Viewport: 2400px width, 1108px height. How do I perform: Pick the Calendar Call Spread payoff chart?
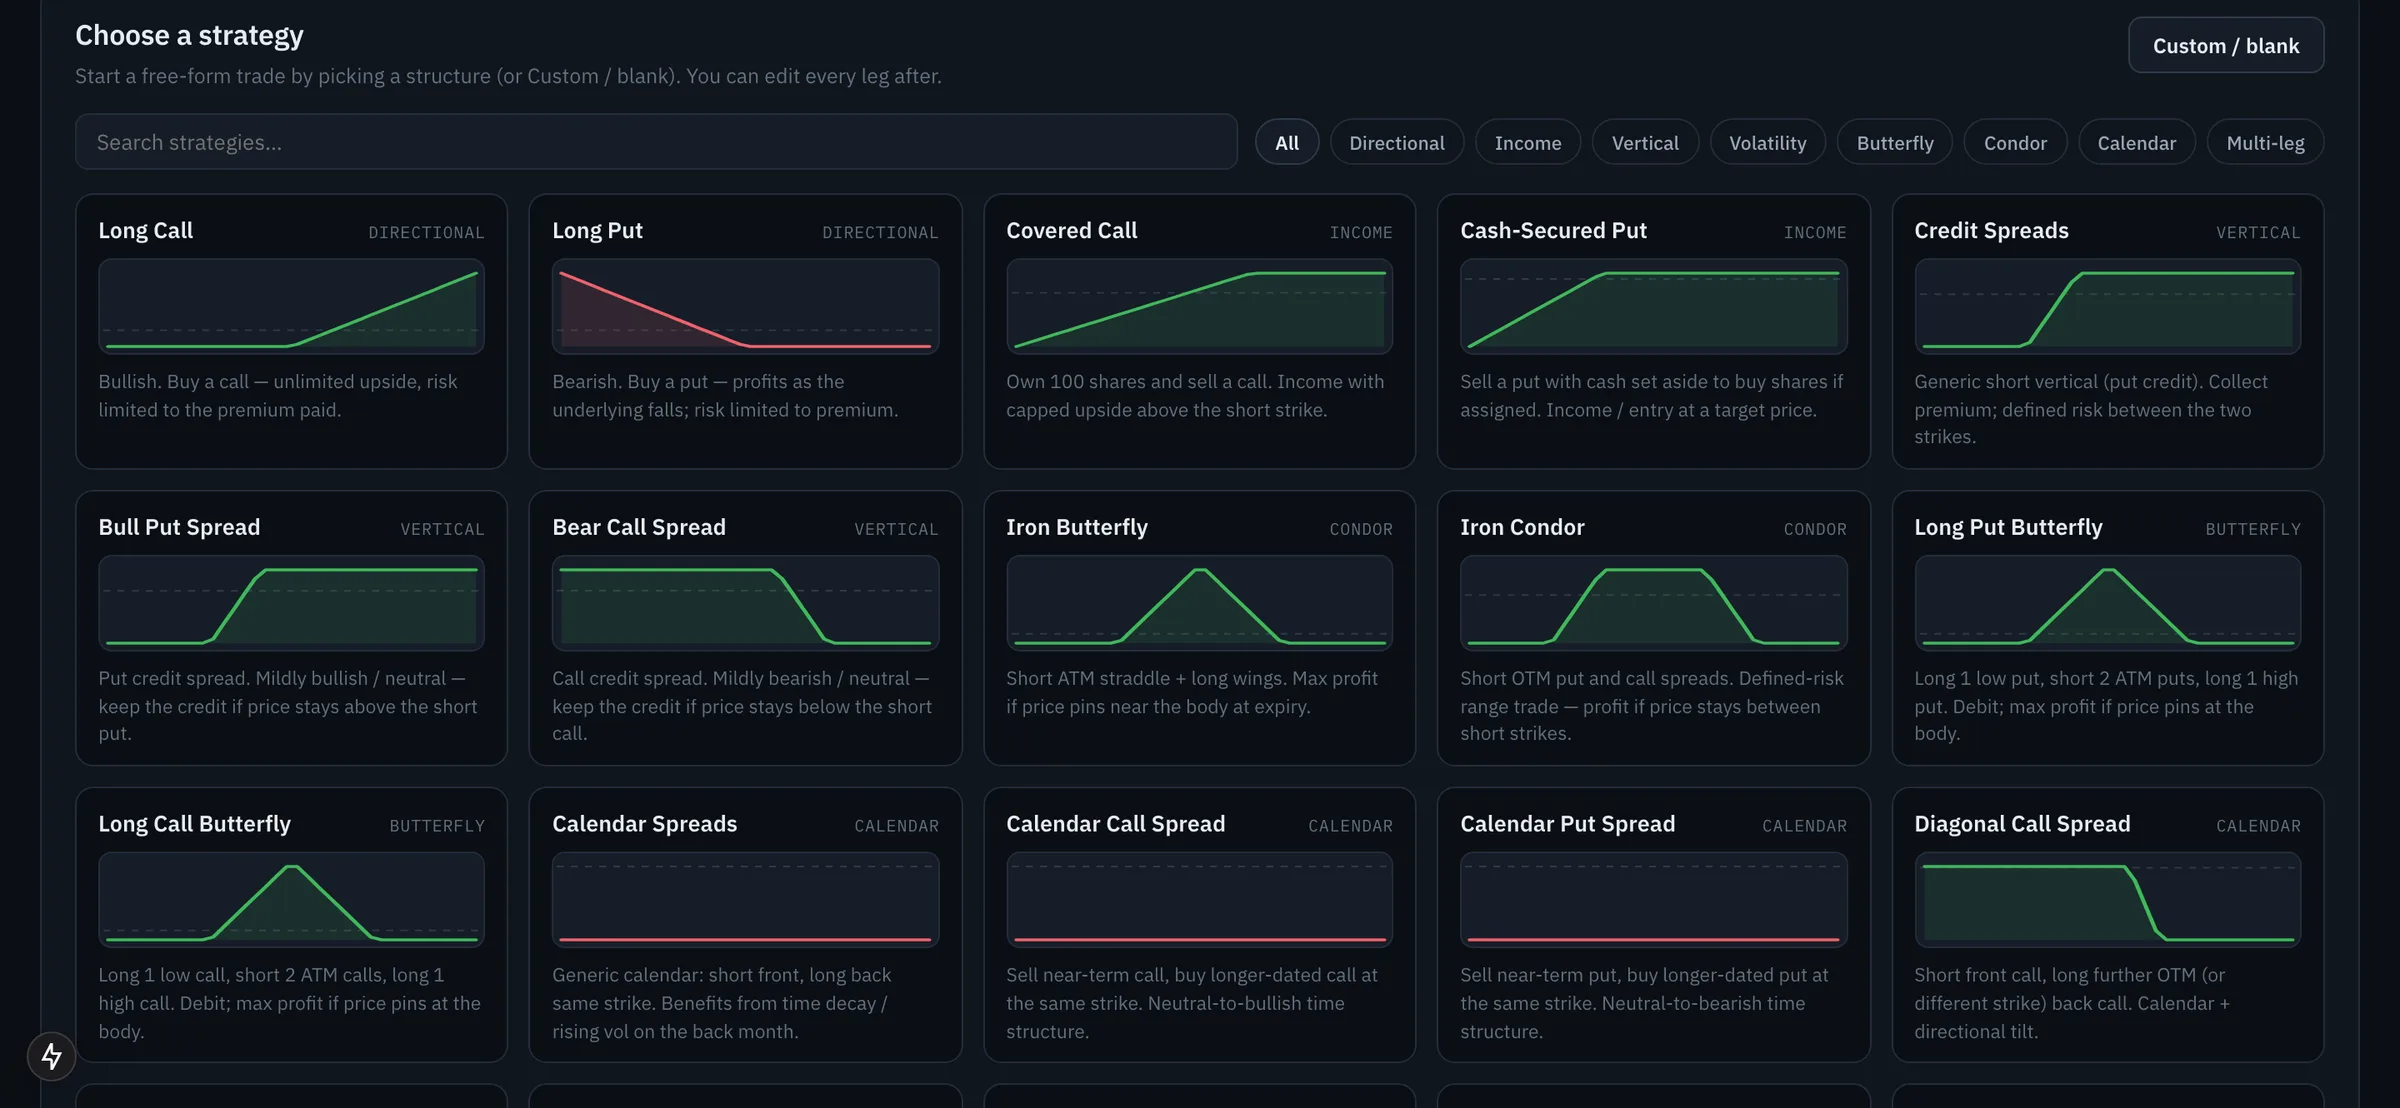[x=1199, y=900]
